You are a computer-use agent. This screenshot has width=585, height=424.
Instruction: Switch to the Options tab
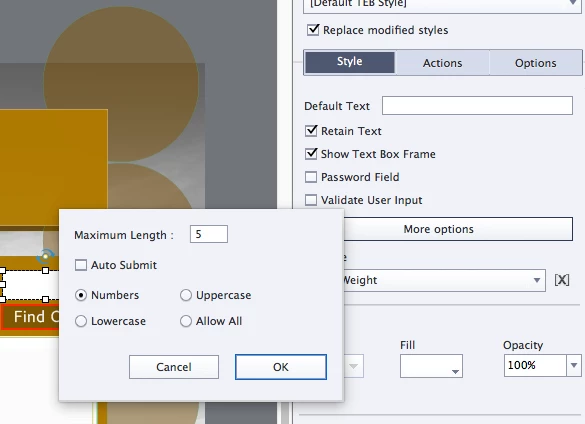click(x=535, y=63)
